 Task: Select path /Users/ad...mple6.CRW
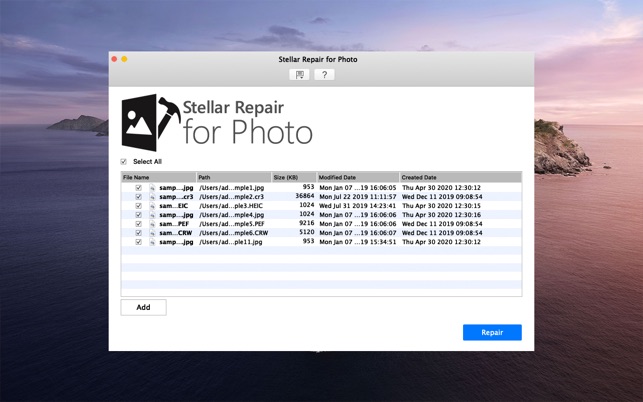pyautogui.click(x=233, y=233)
